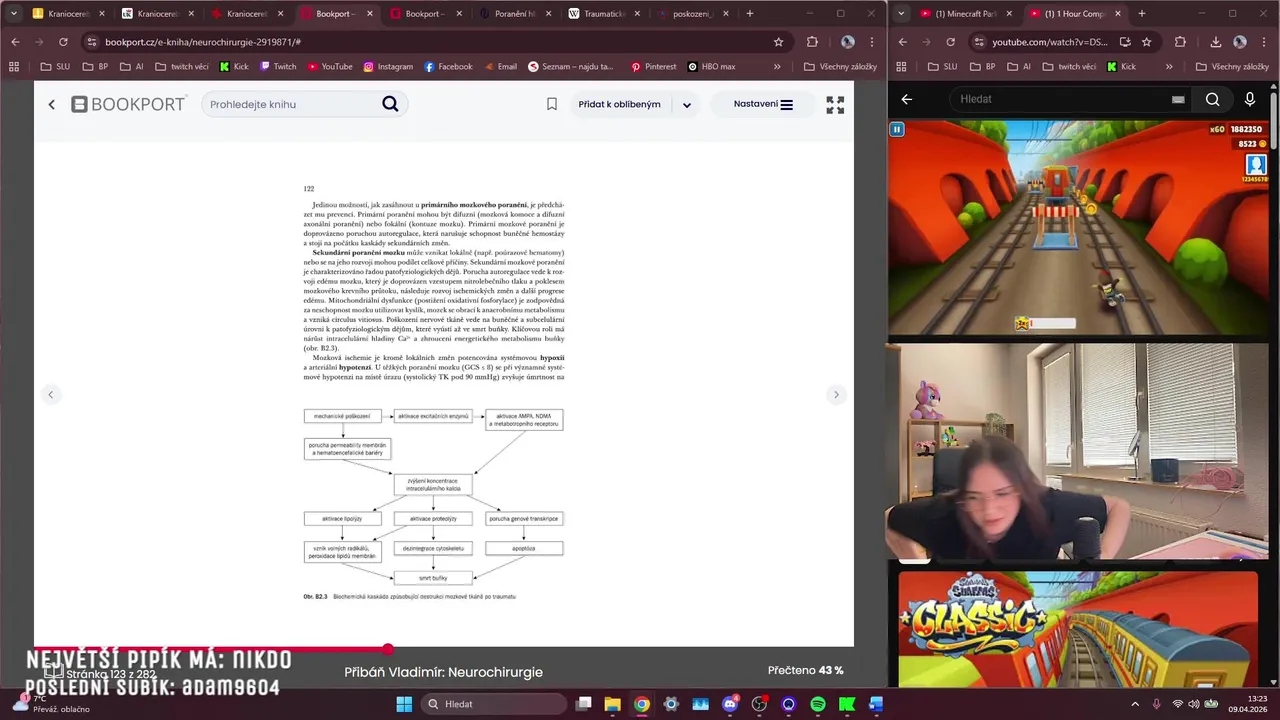The height and width of the screenshot is (720, 1280).
Task: Expand the dropdown next to Přidat k oblíbeným
Action: tap(686, 105)
